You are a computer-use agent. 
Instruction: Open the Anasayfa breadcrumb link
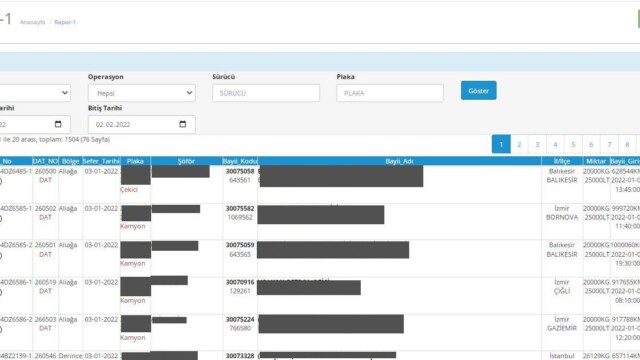click(x=32, y=22)
